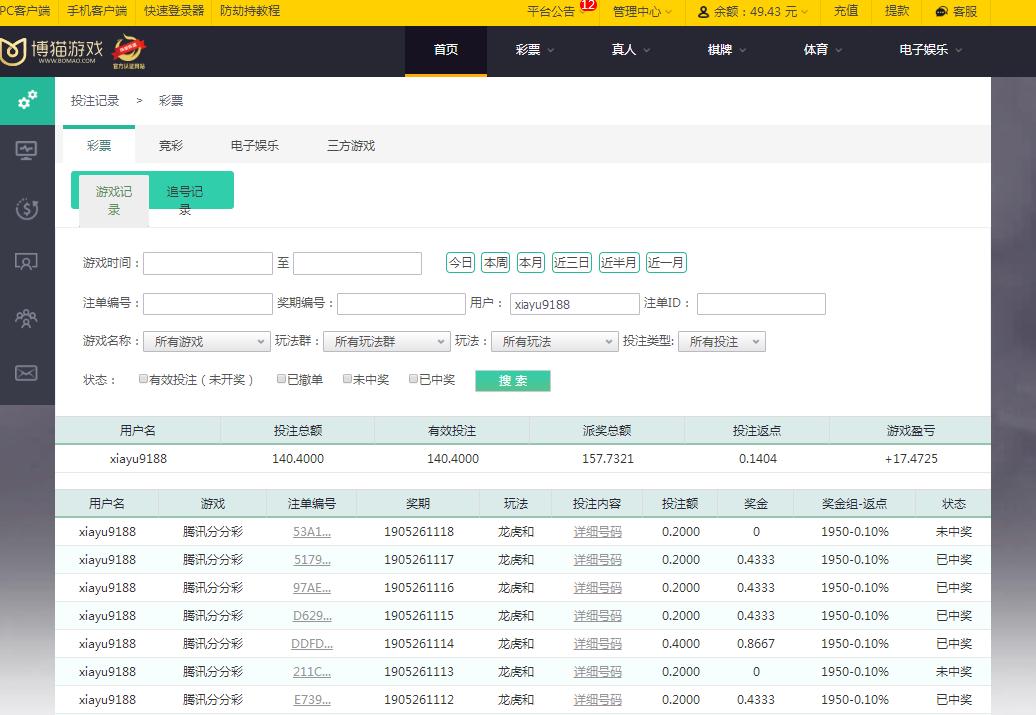The width and height of the screenshot is (1036, 715).
Task: Click the 游戏时间 end date field
Action: pyautogui.click(x=357, y=263)
